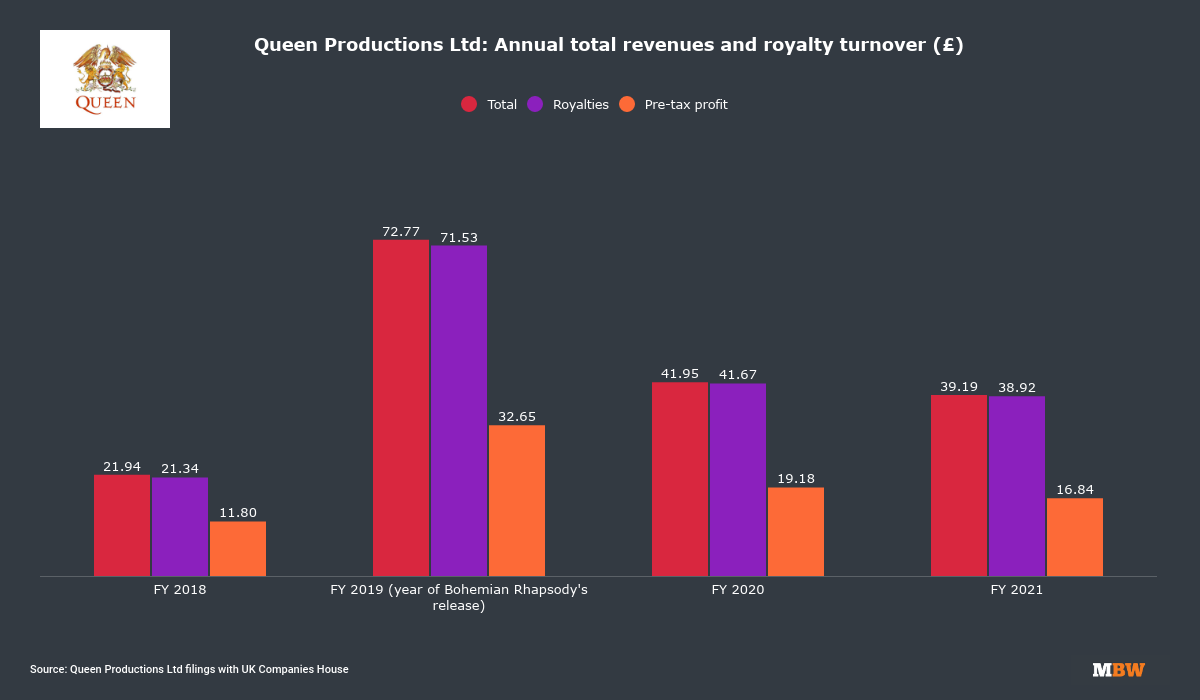Click the FY 2019 Bohemian Rhapsody axis label
This screenshot has width=1200, height=700.
(459, 597)
